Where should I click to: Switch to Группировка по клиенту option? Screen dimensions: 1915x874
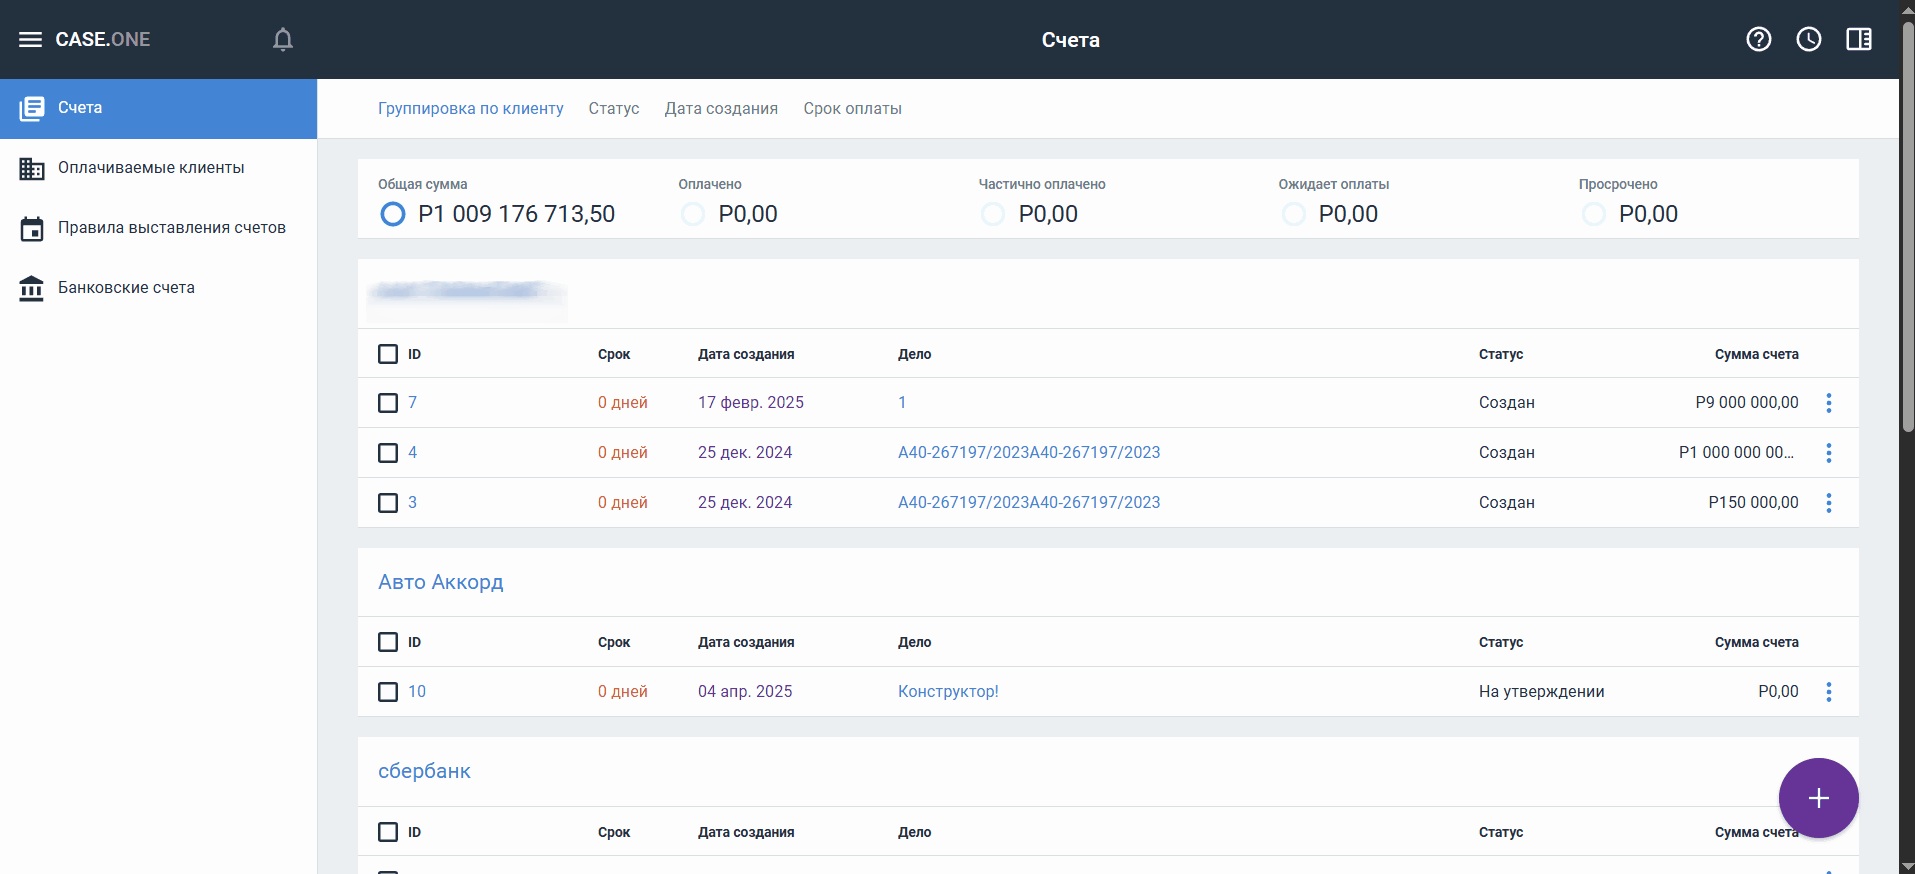[x=470, y=109]
